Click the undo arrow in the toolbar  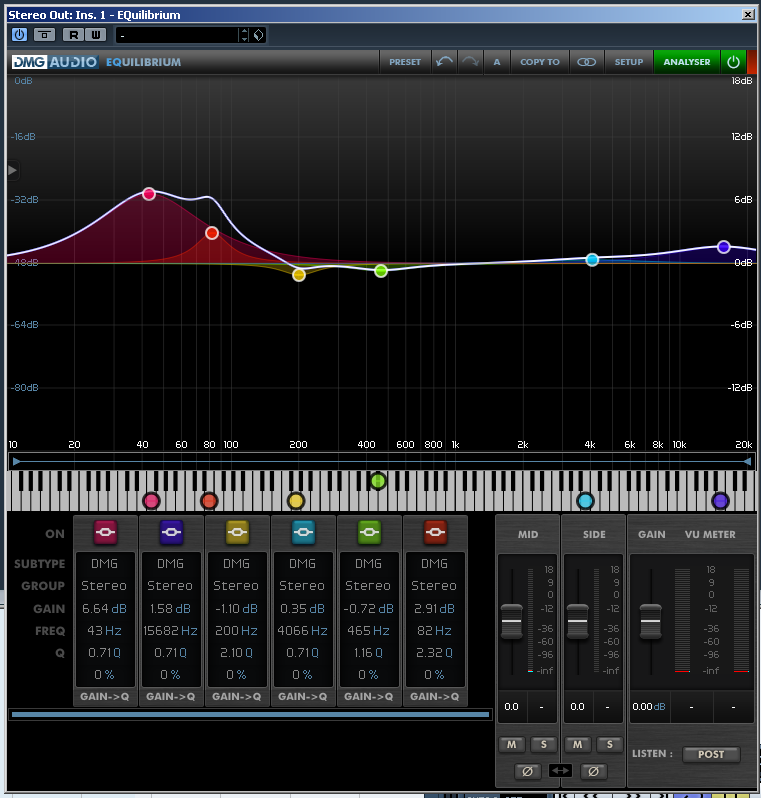[x=445, y=62]
